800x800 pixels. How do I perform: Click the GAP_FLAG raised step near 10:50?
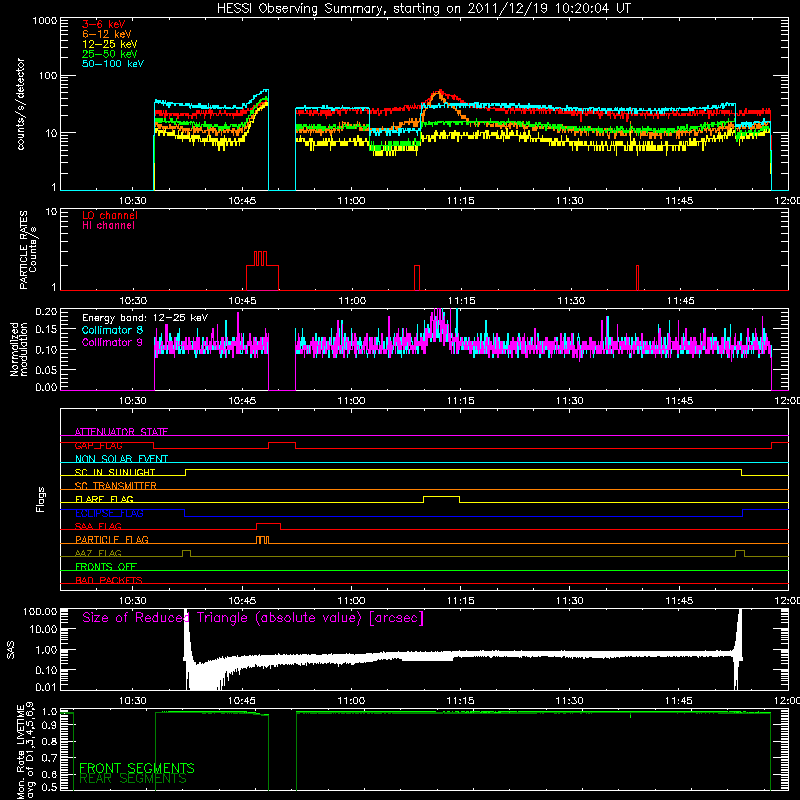pos(282,445)
